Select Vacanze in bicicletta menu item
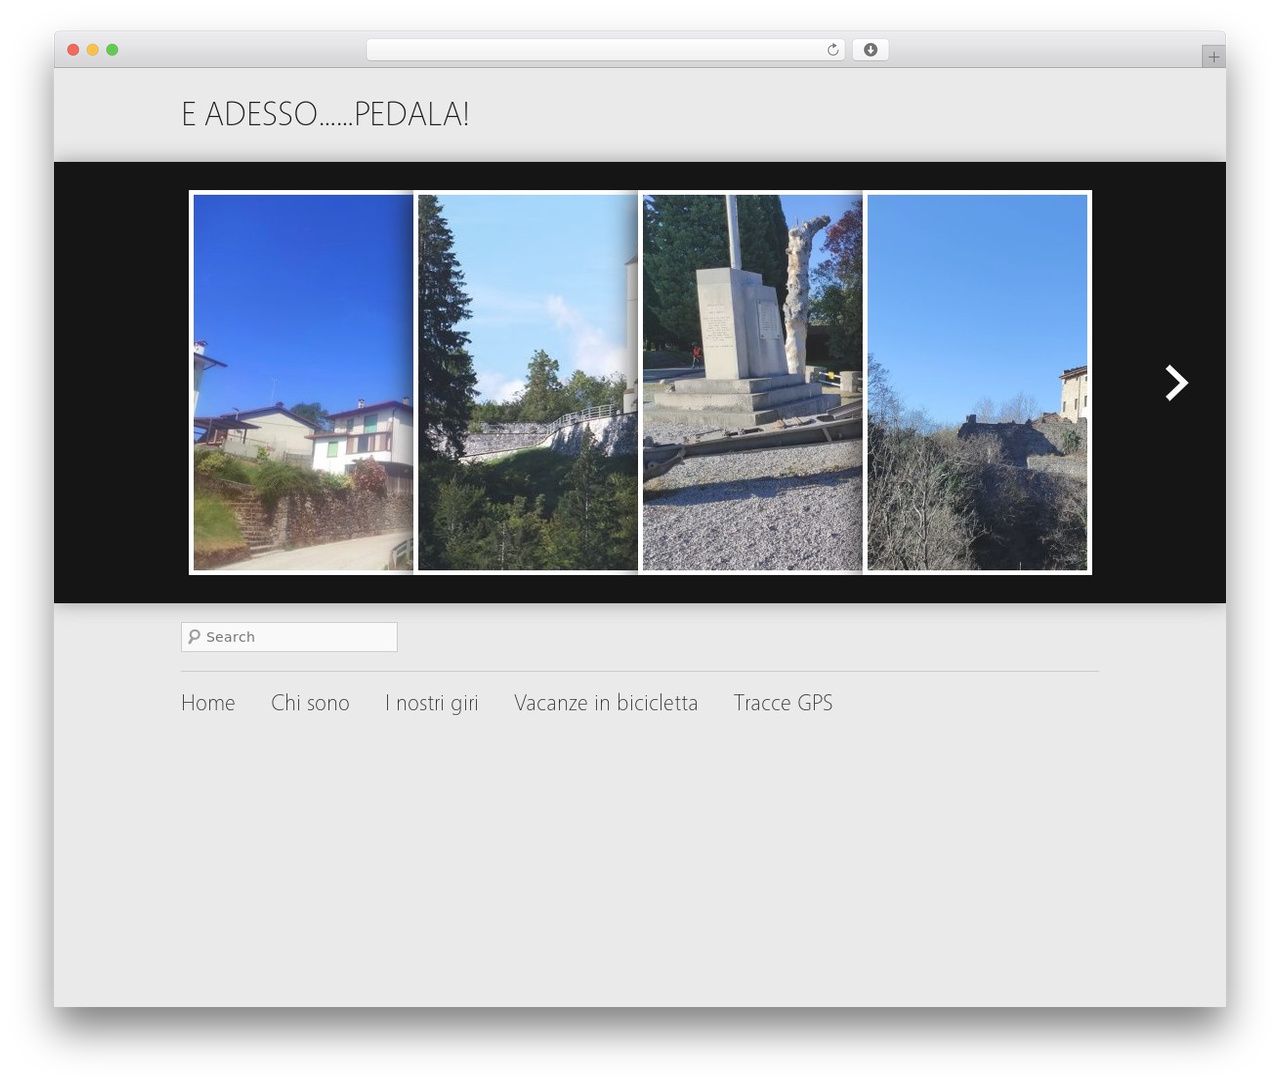Viewport: 1280px width, 1084px height. pos(606,703)
